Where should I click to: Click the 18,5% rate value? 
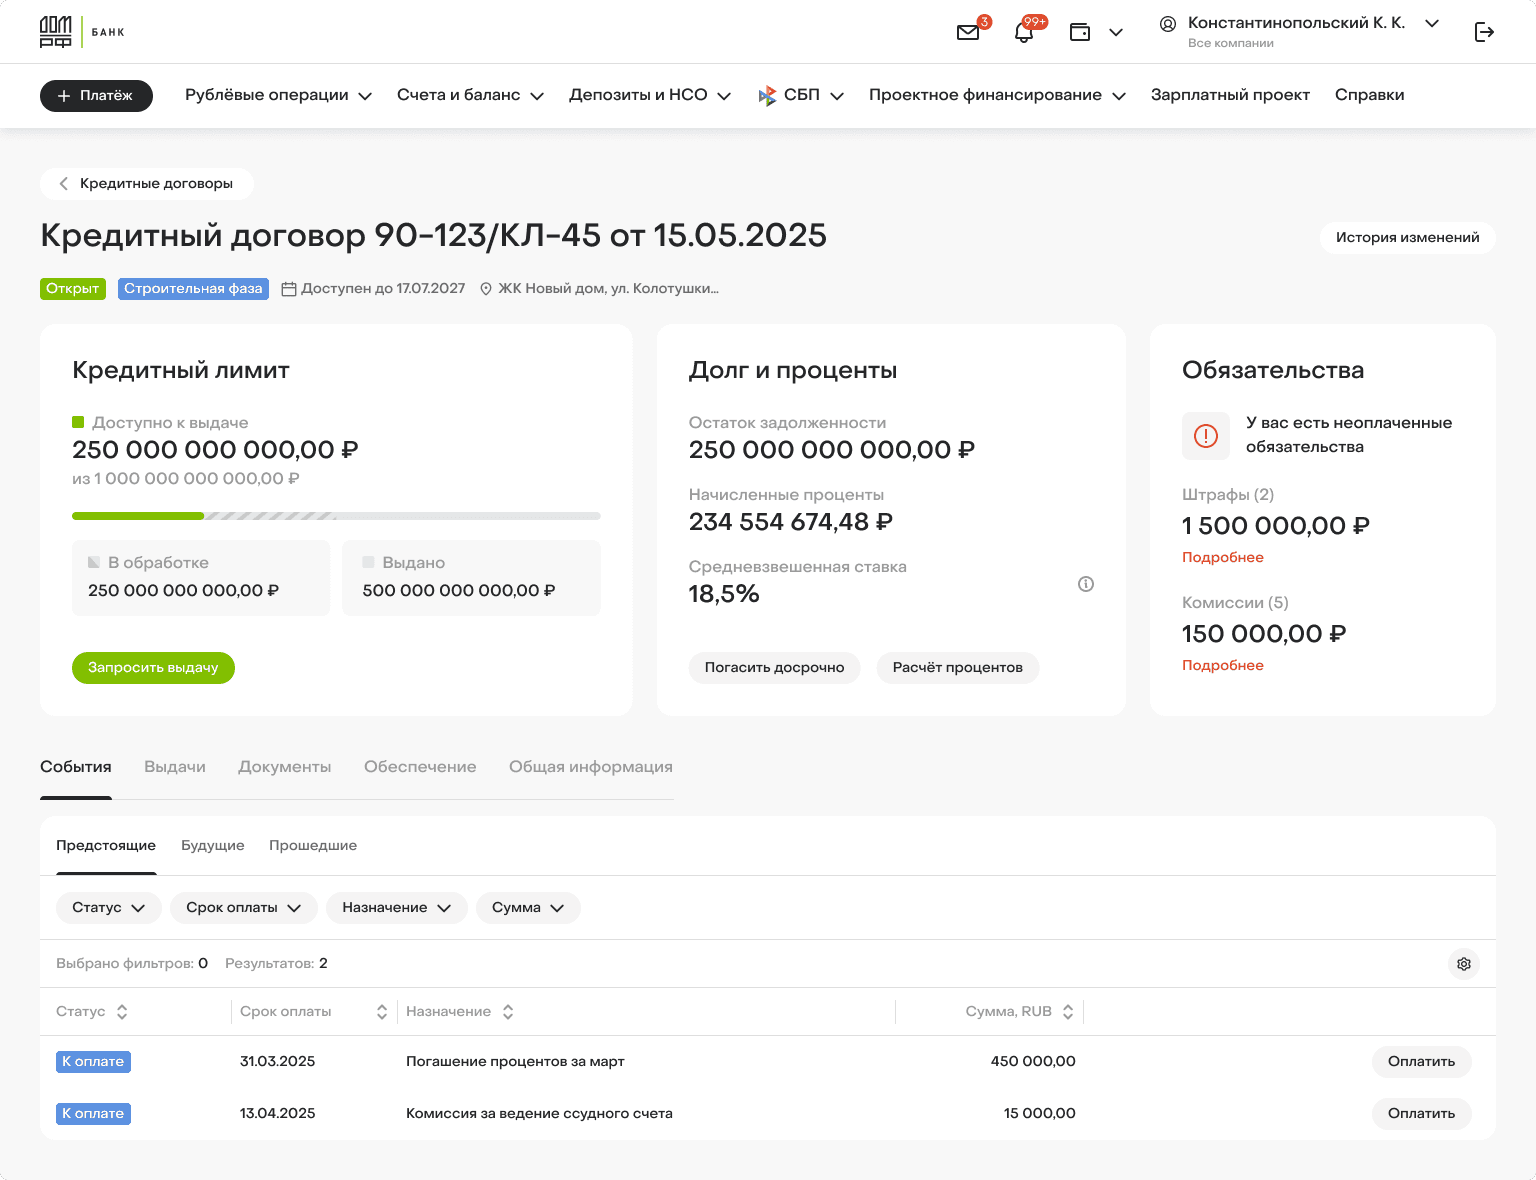(724, 594)
